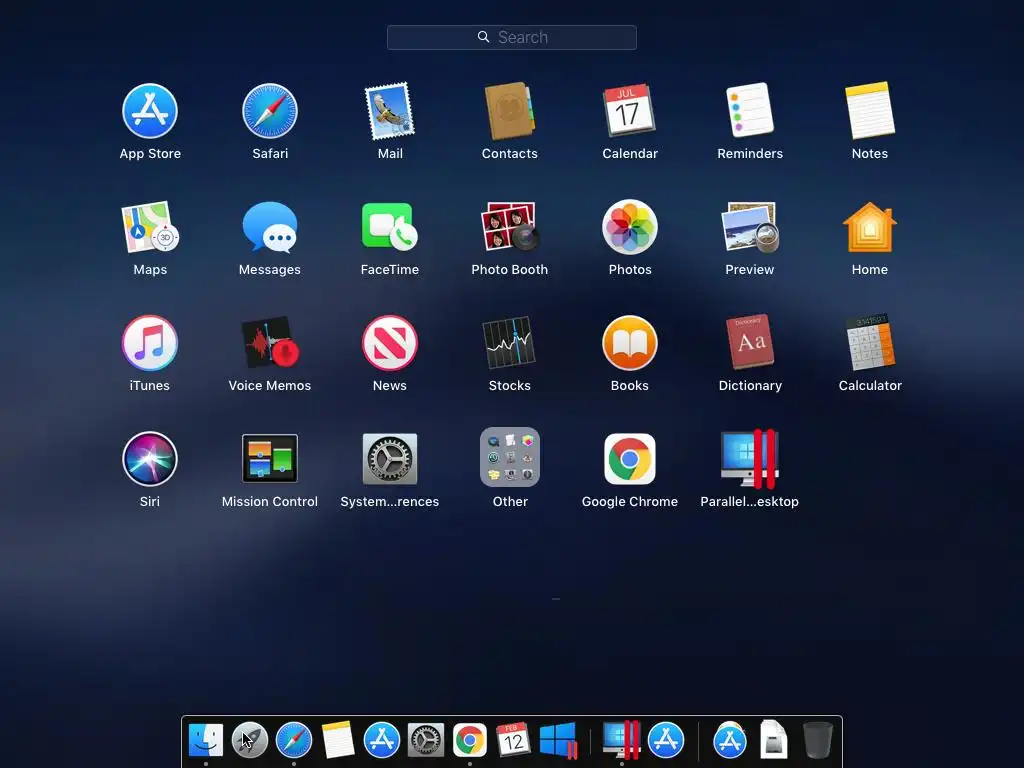Open the Windows virtual machine in Dock
This screenshot has height=768, width=1024.
click(558, 741)
